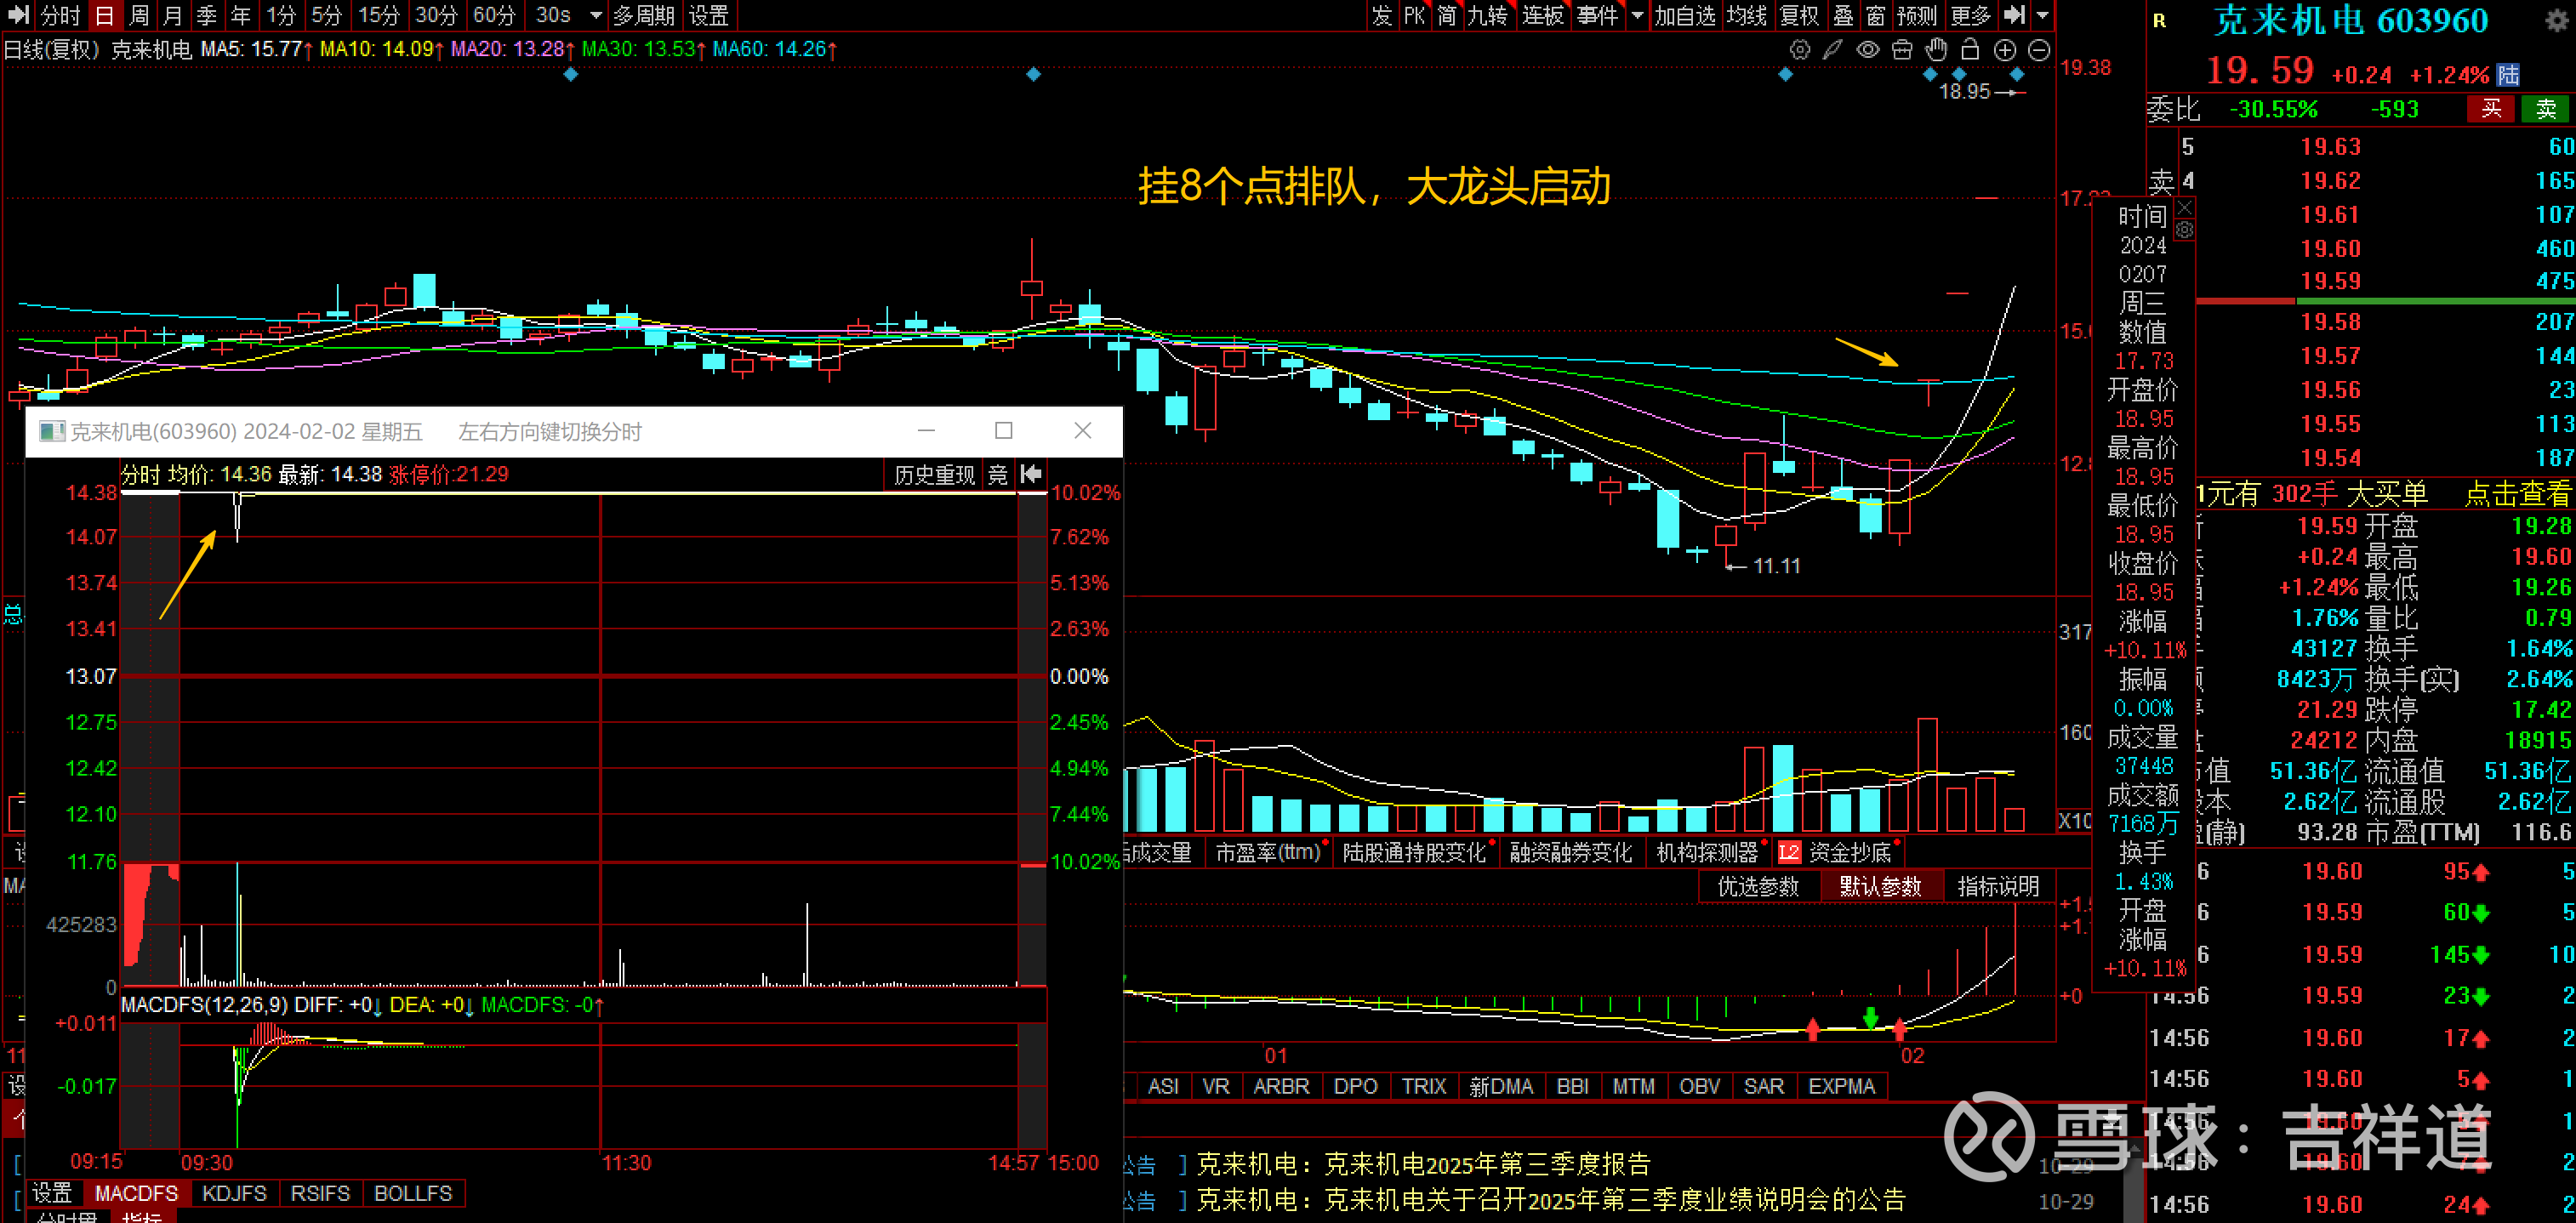Expand the dropdown arrow after 更多
2576x1223 pixels.
pos(2043,15)
